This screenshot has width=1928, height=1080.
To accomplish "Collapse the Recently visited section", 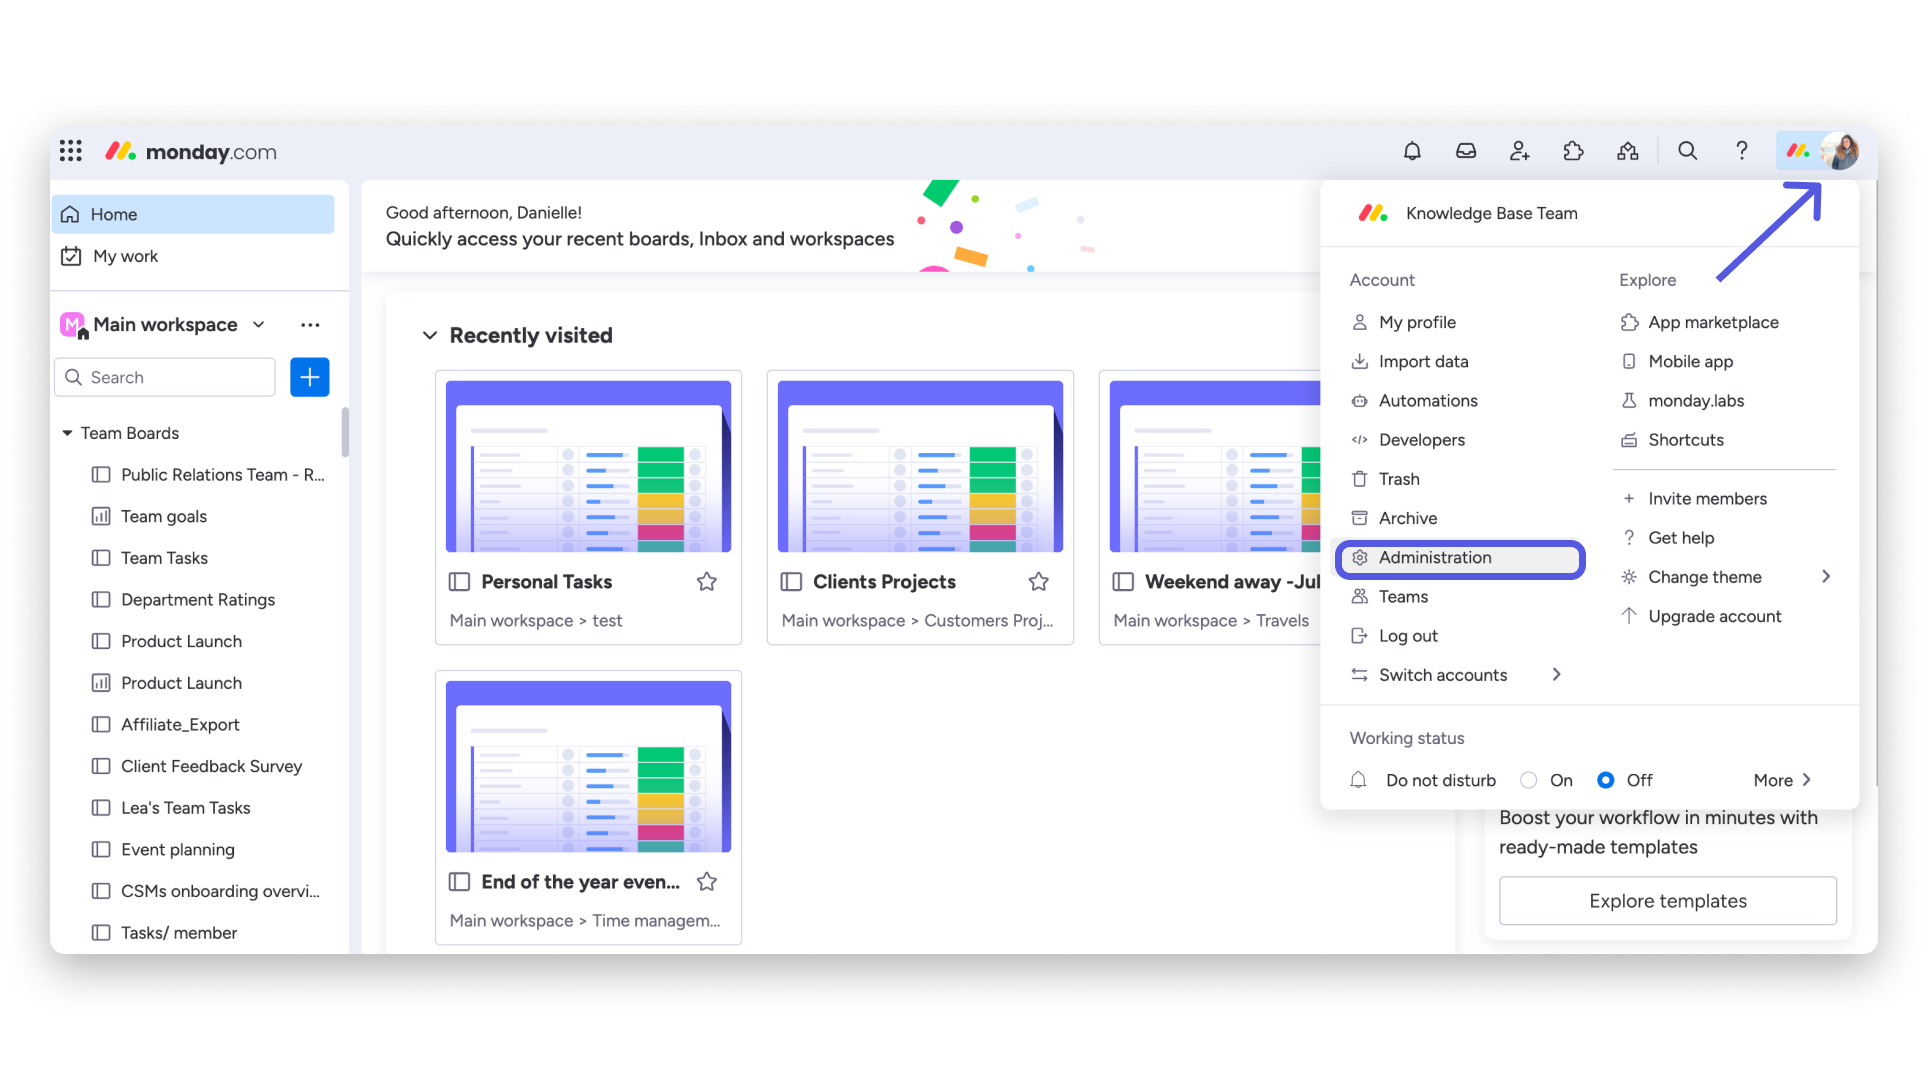I will 430,335.
